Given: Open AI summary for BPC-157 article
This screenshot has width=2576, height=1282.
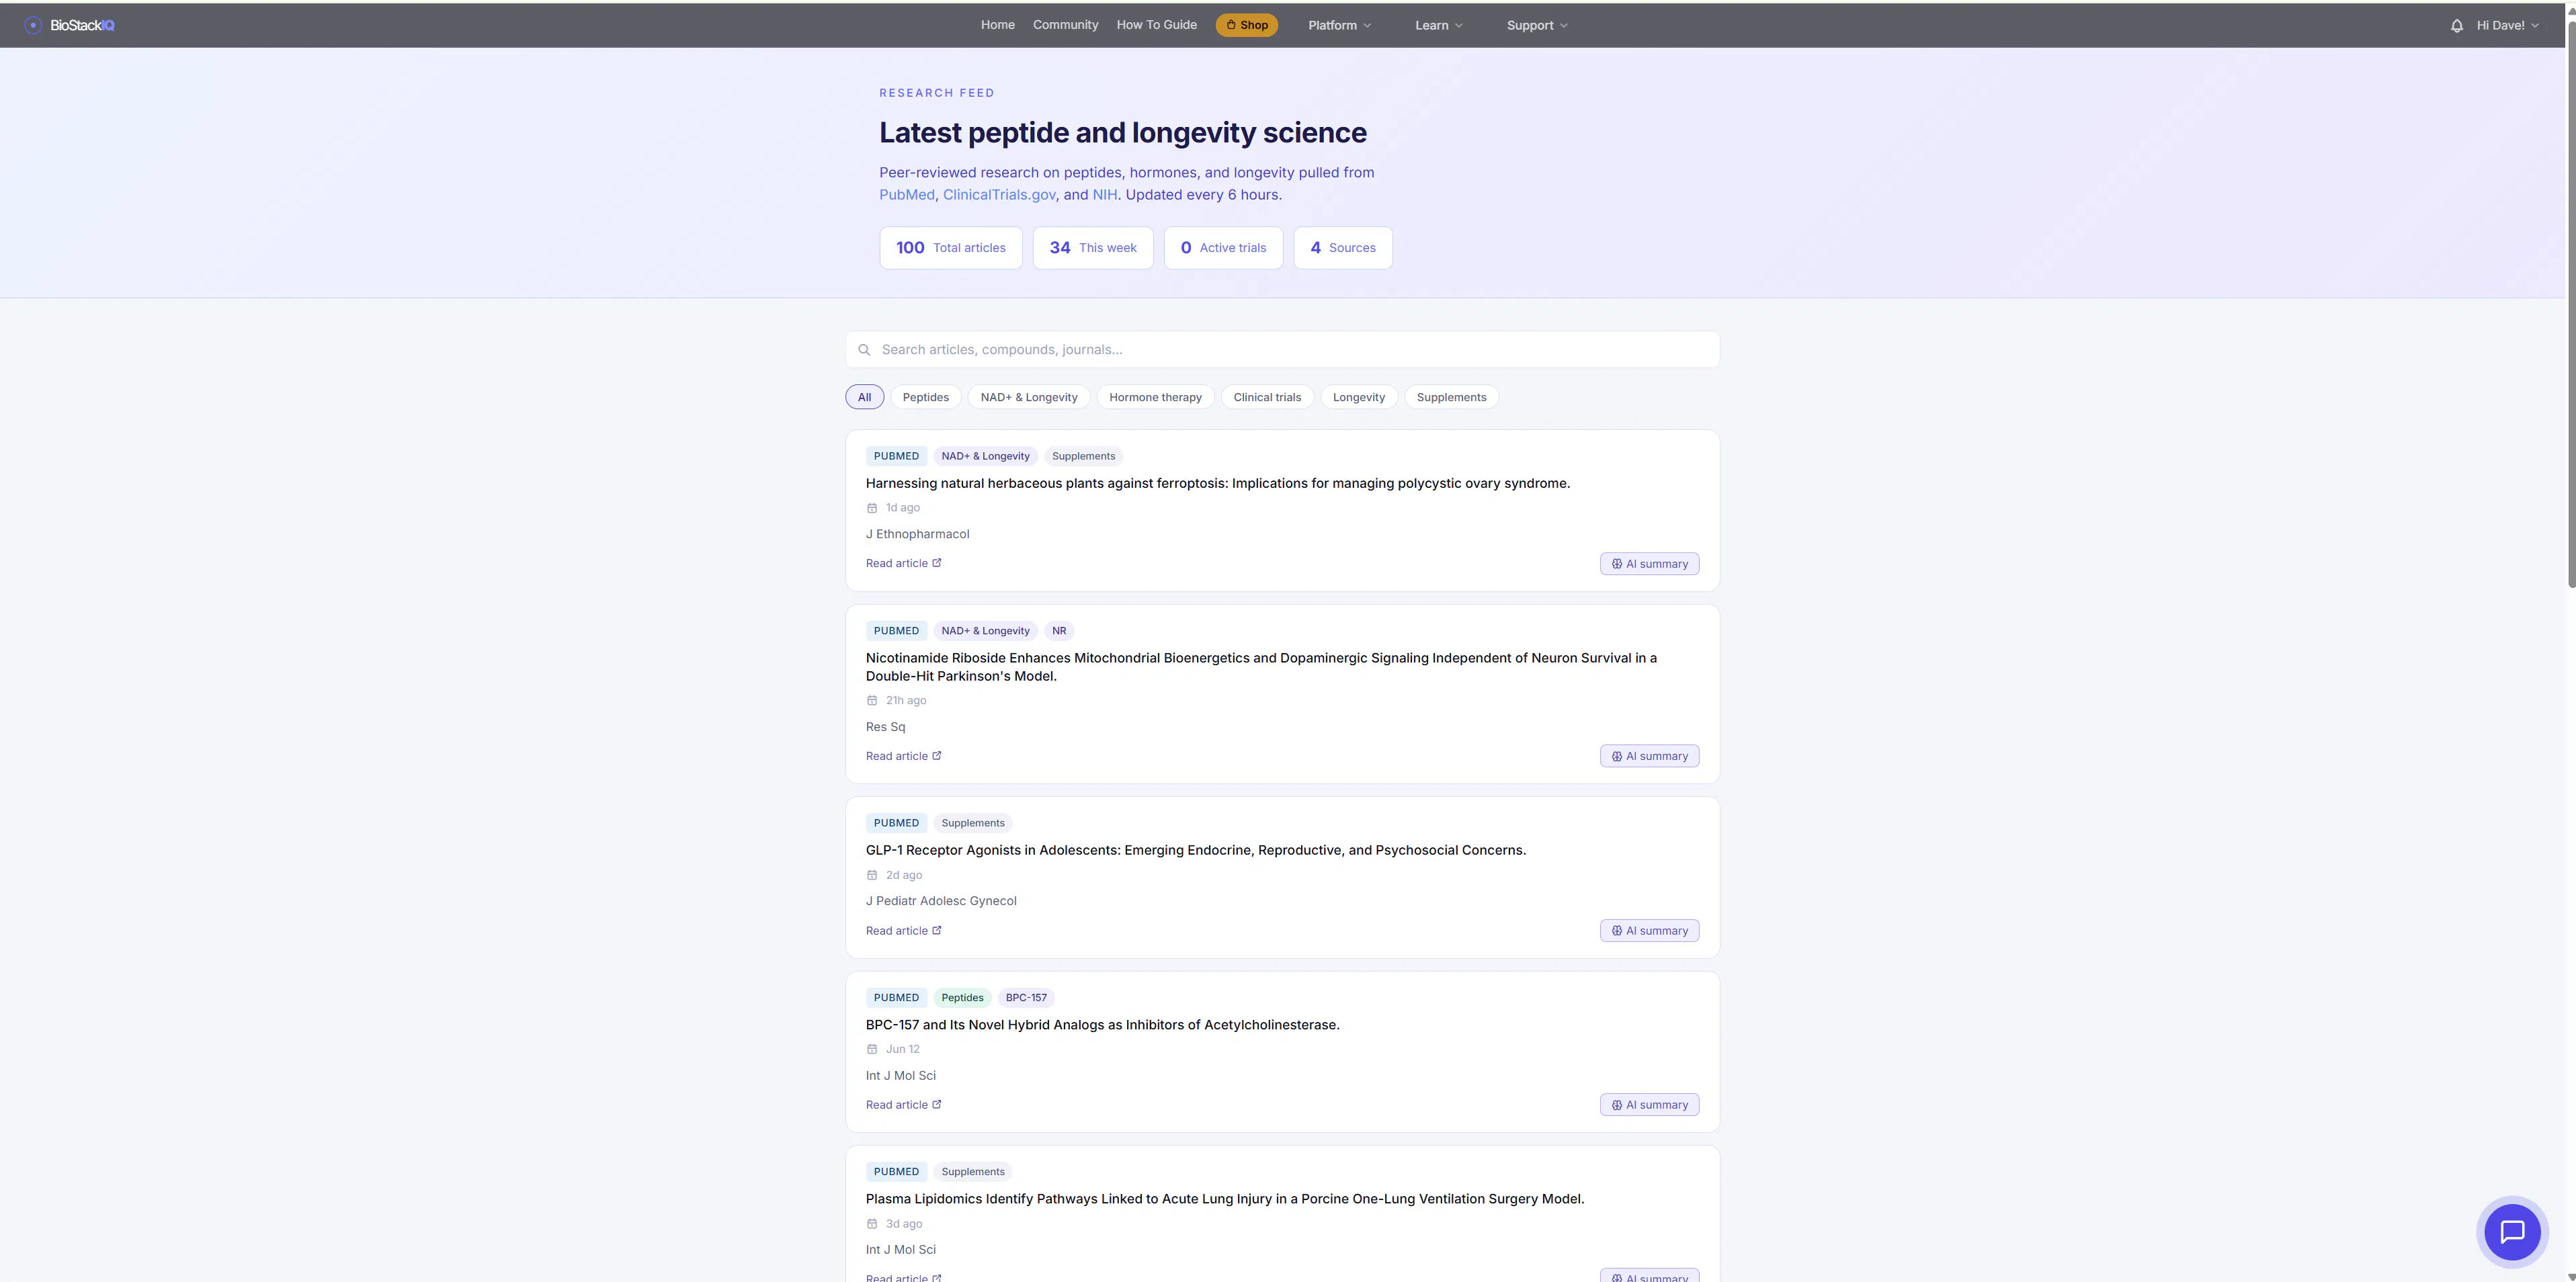Looking at the screenshot, I should pyautogui.click(x=1649, y=1105).
